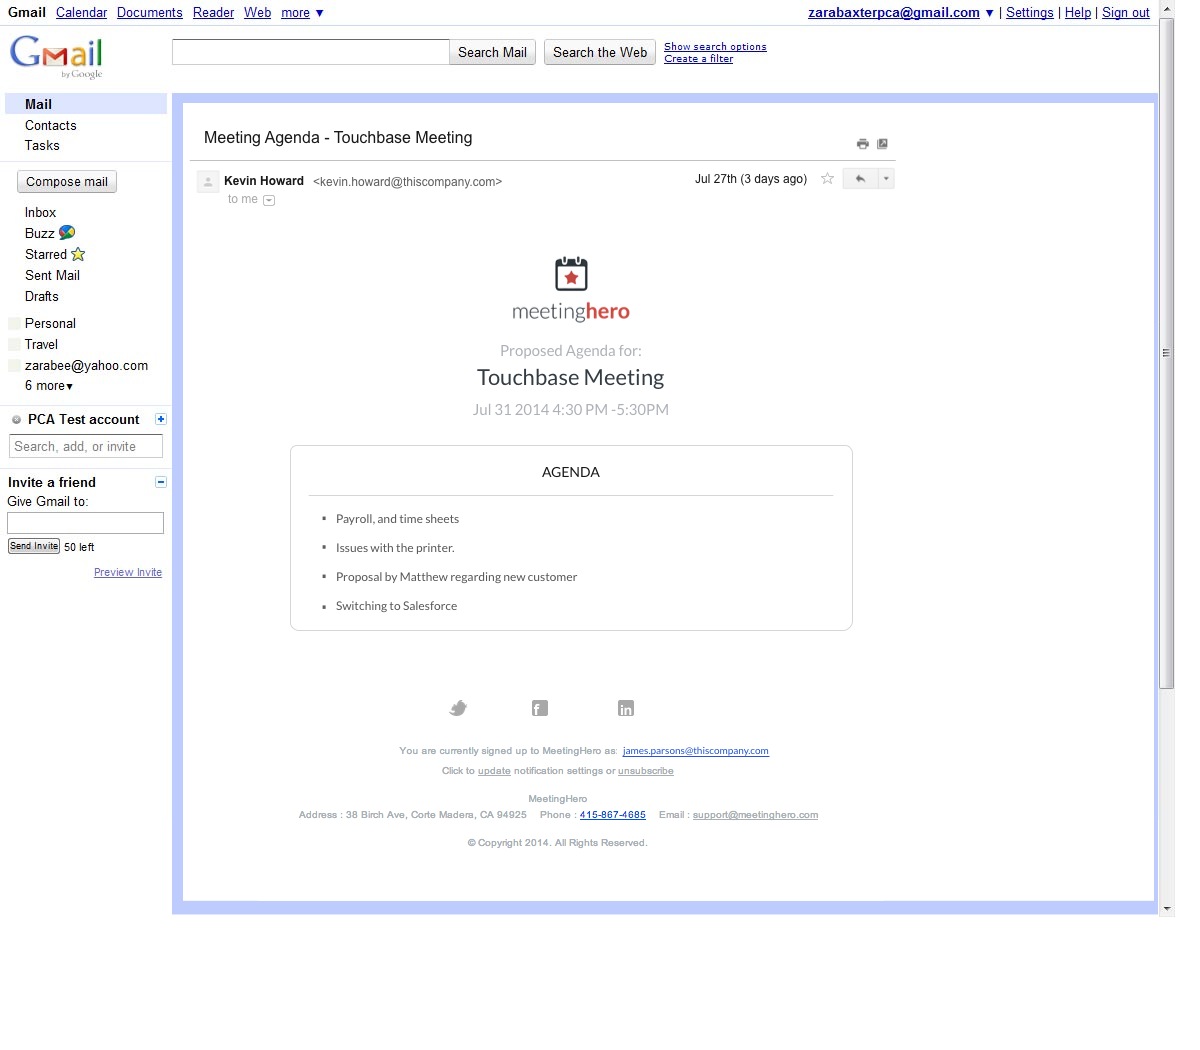Open Contacts in left navigation

(51, 126)
